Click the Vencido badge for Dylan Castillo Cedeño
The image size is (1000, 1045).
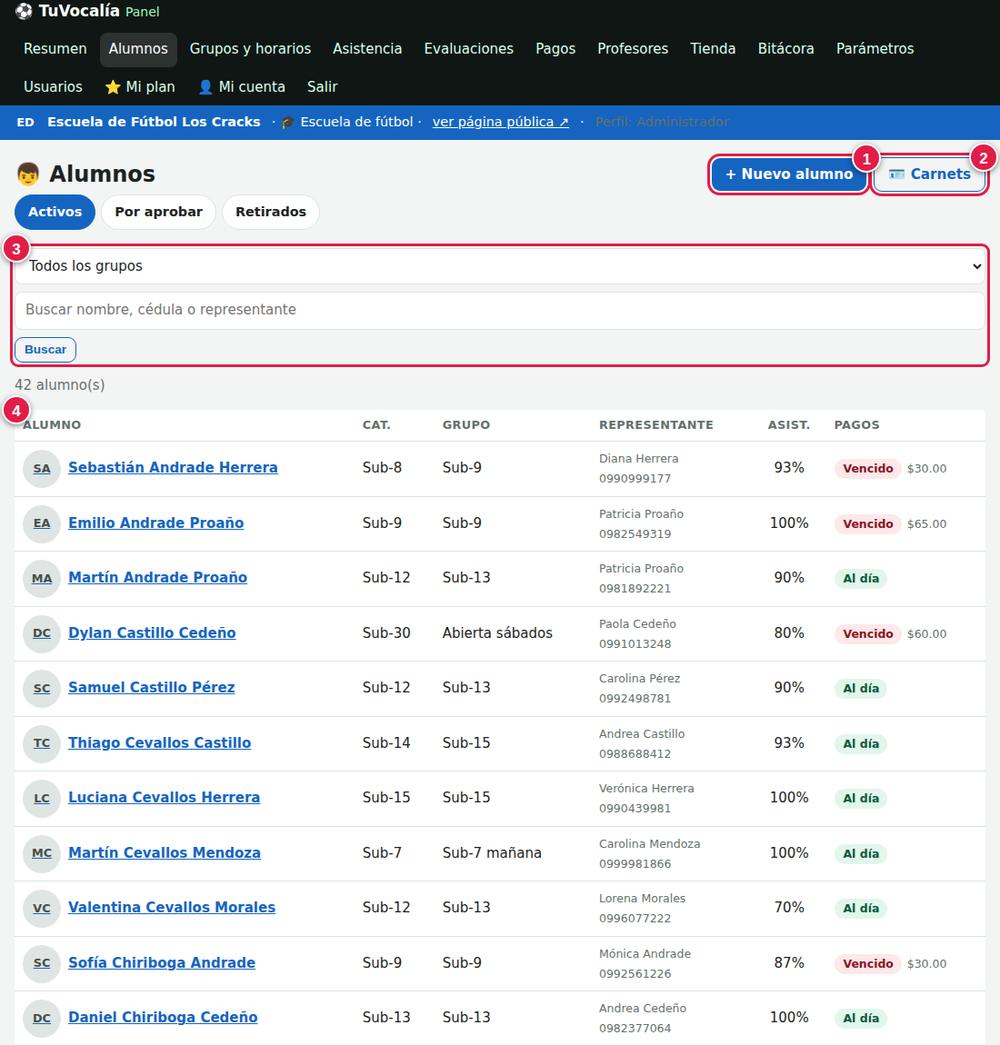click(867, 634)
